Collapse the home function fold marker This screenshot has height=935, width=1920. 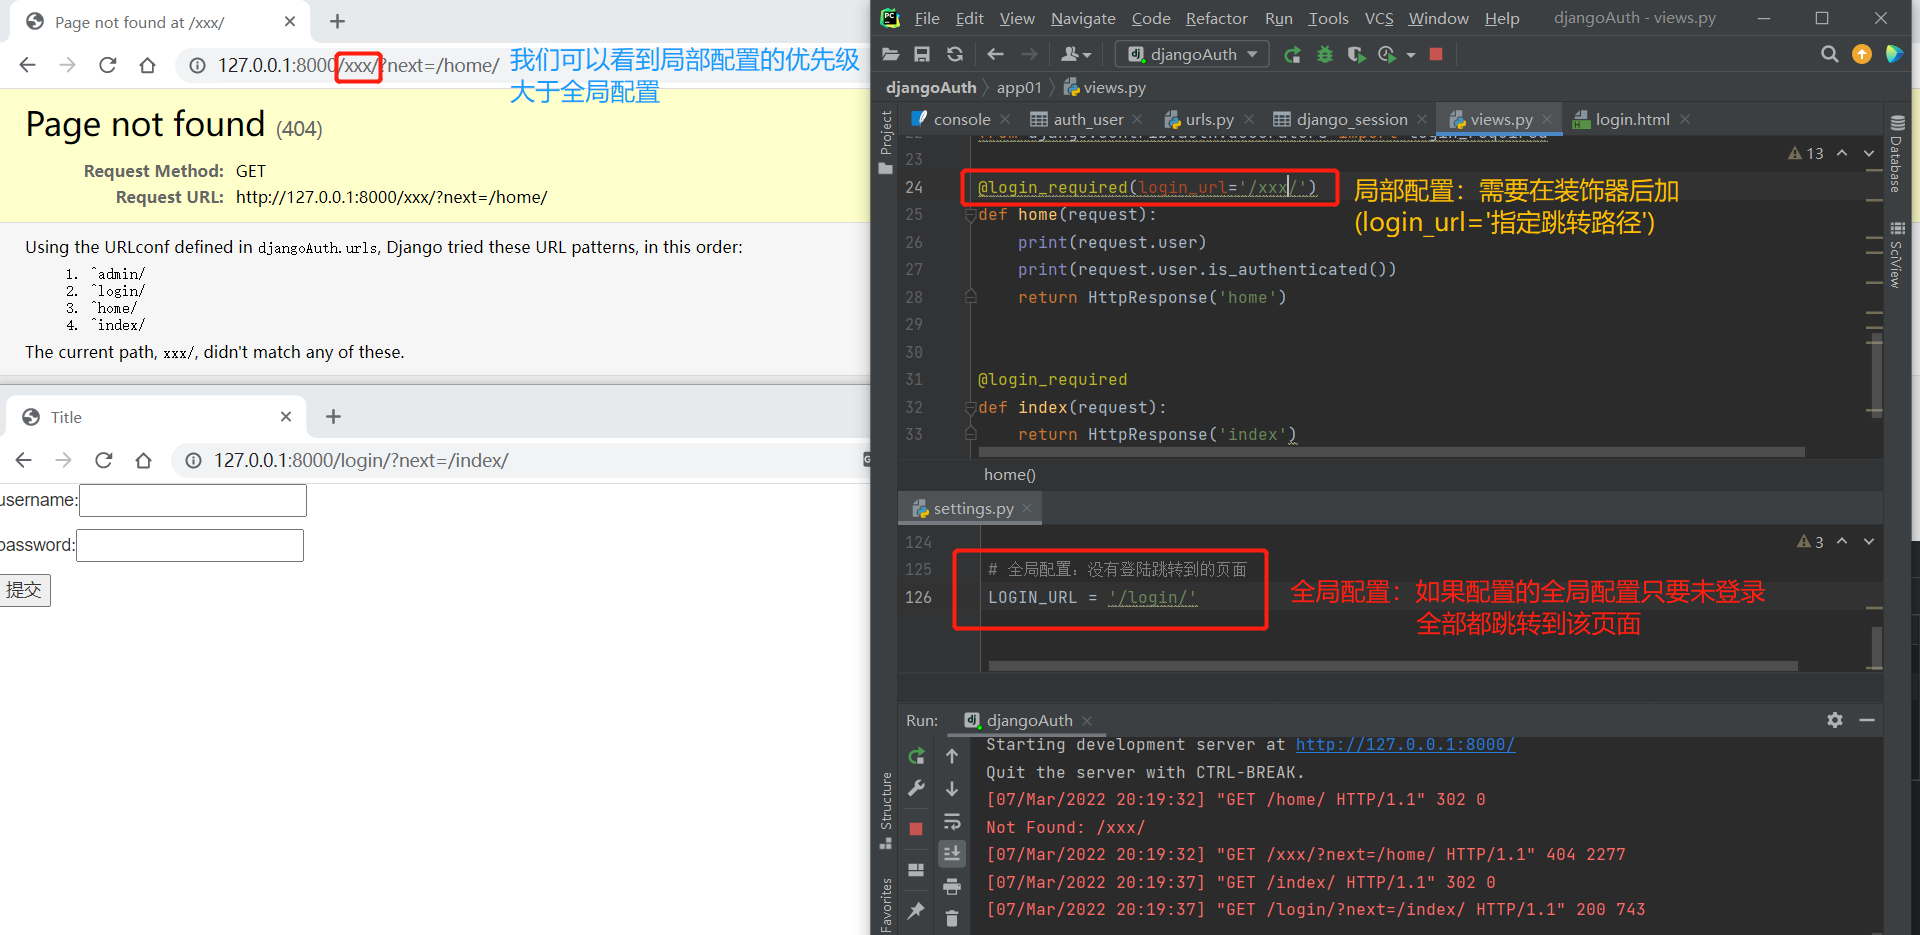pos(970,215)
